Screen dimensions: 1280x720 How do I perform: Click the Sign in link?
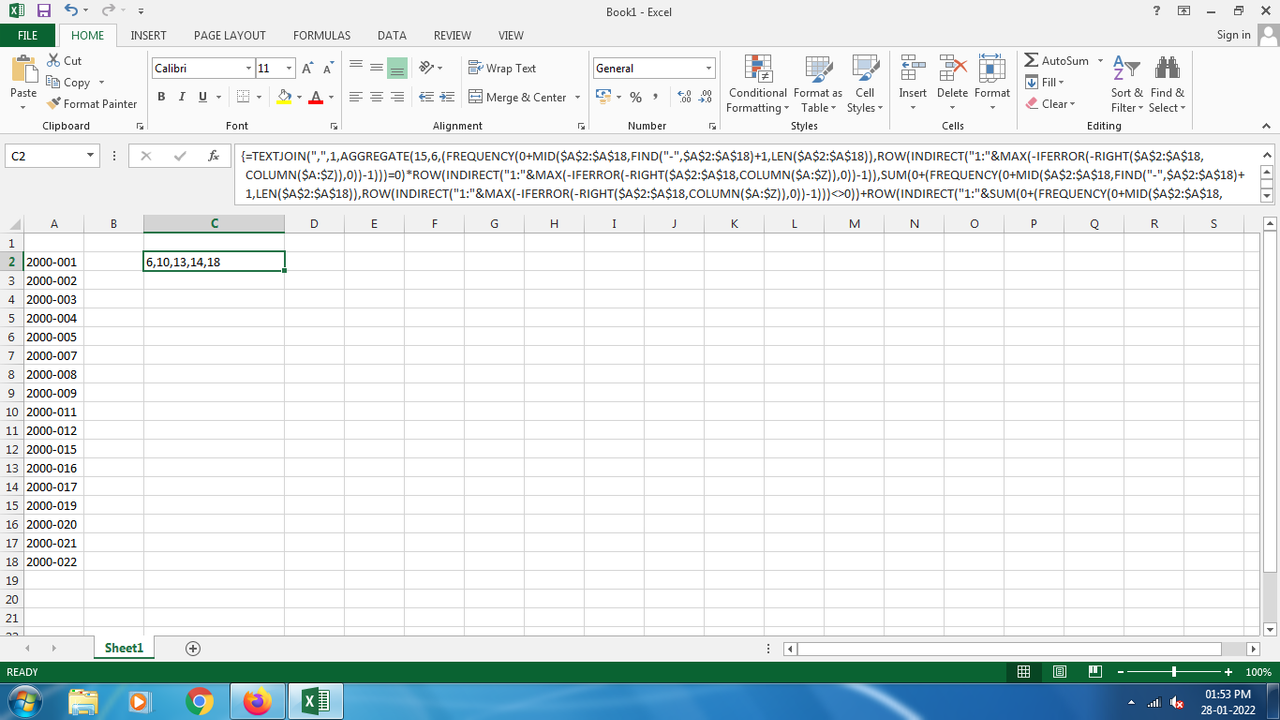click(1233, 34)
